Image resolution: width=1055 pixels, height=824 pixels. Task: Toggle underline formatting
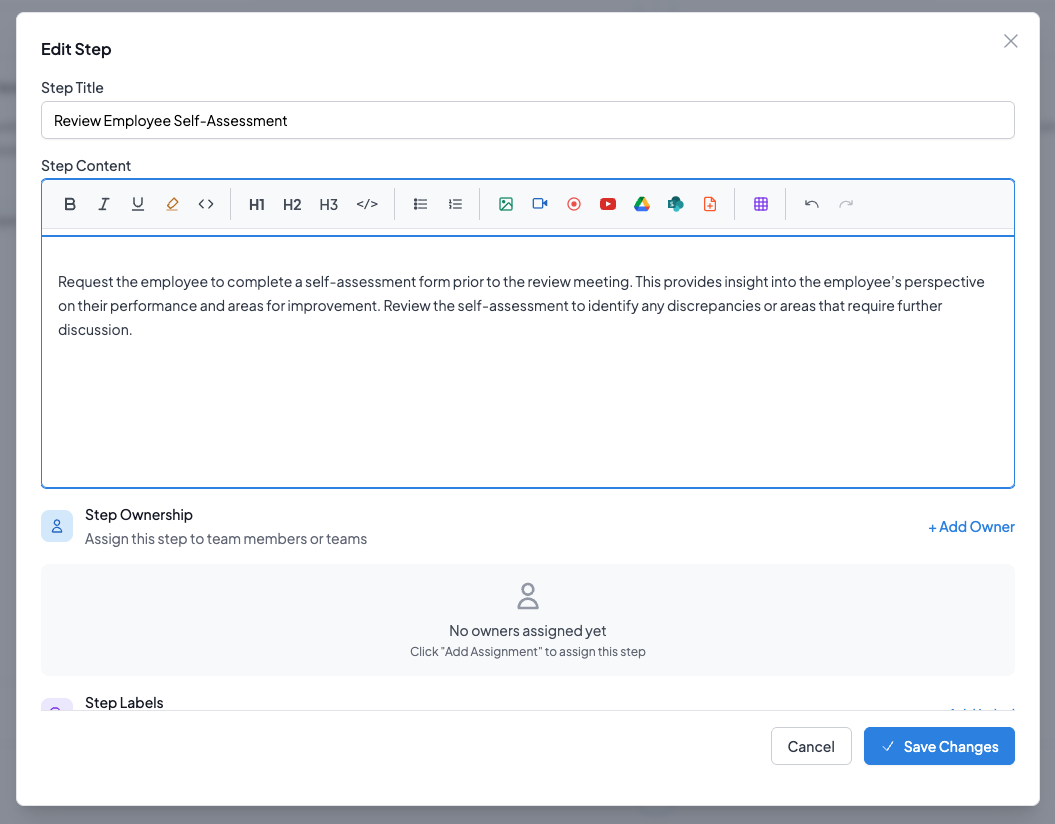138,204
